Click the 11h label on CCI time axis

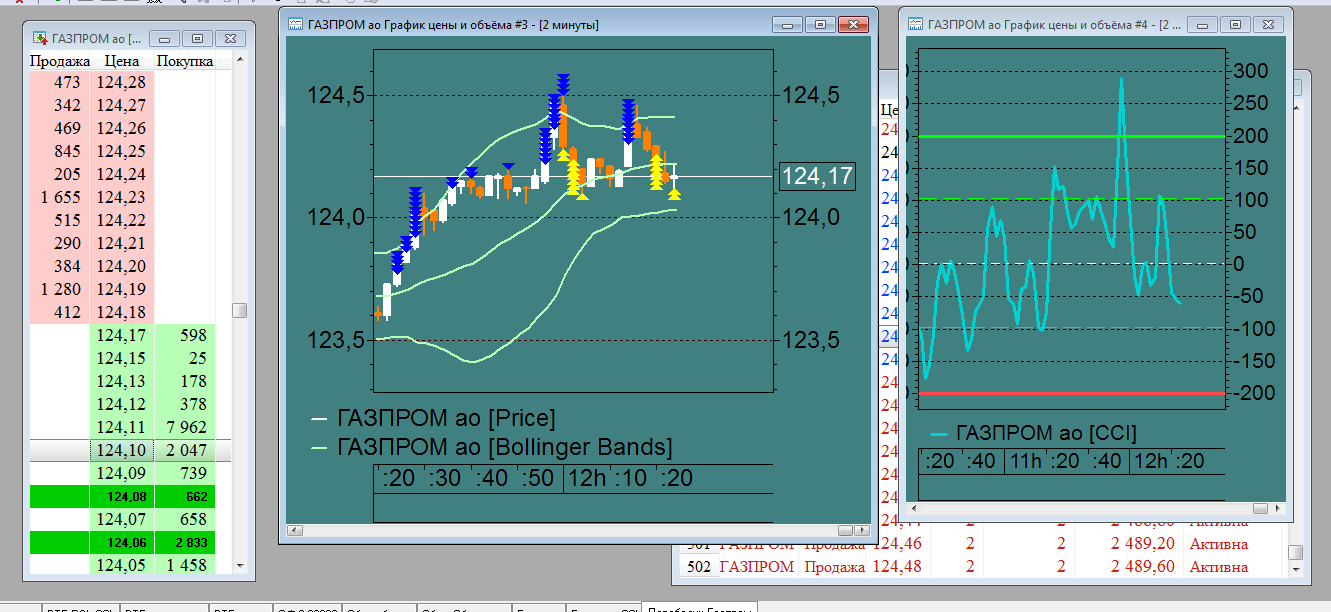click(1025, 461)
